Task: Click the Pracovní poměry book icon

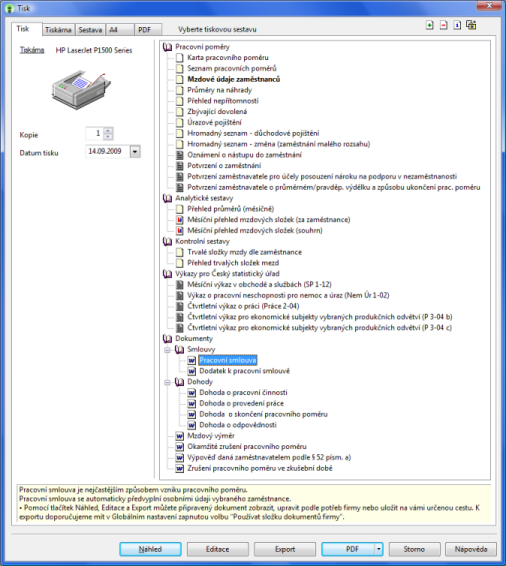Action: tap(167, 47)
